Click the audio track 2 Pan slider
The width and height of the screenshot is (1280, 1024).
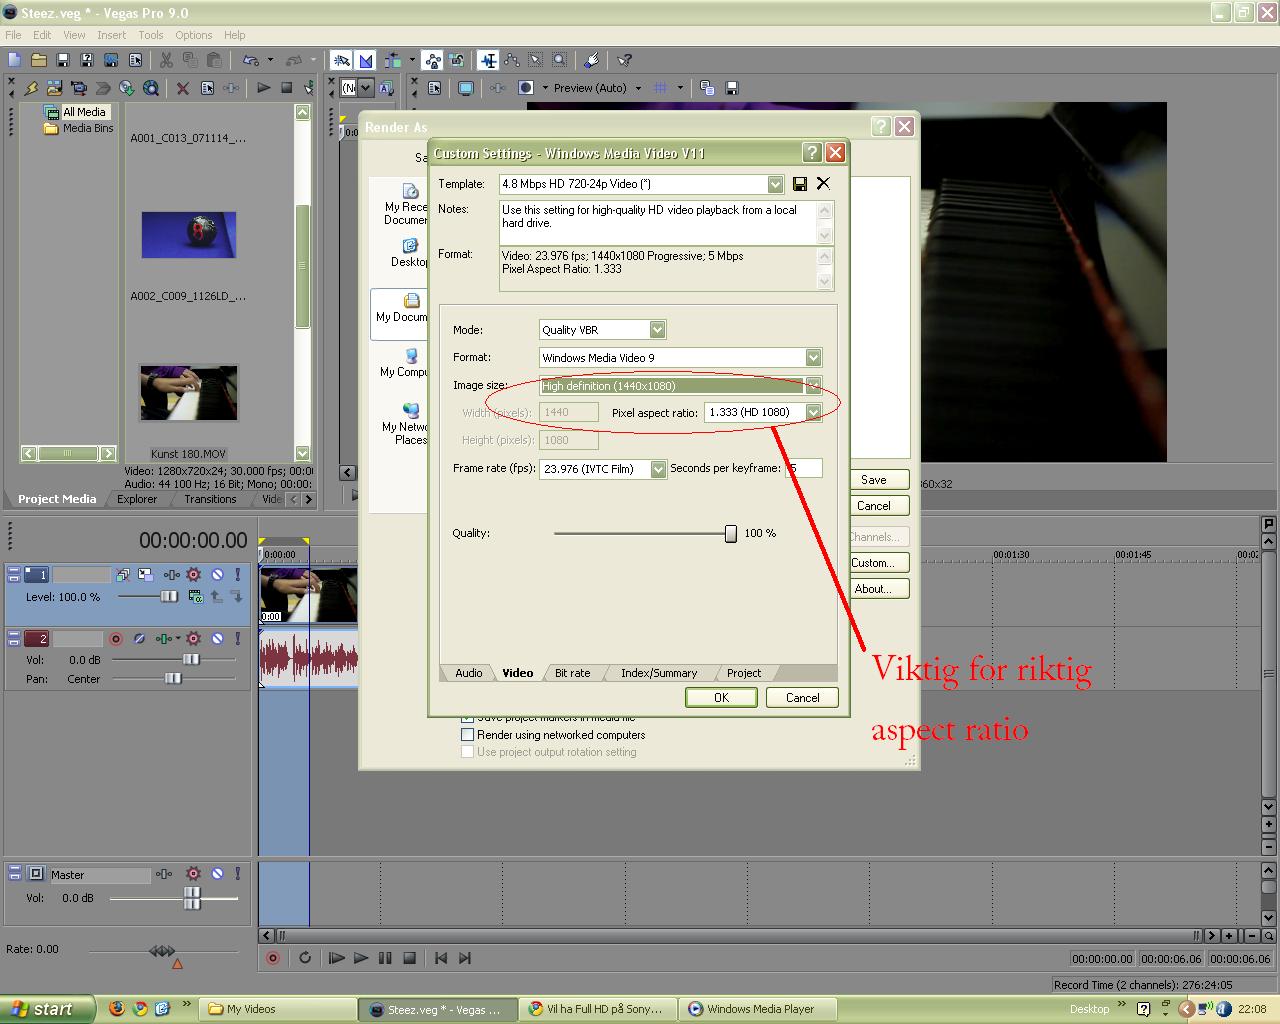(x=174, y=679)
